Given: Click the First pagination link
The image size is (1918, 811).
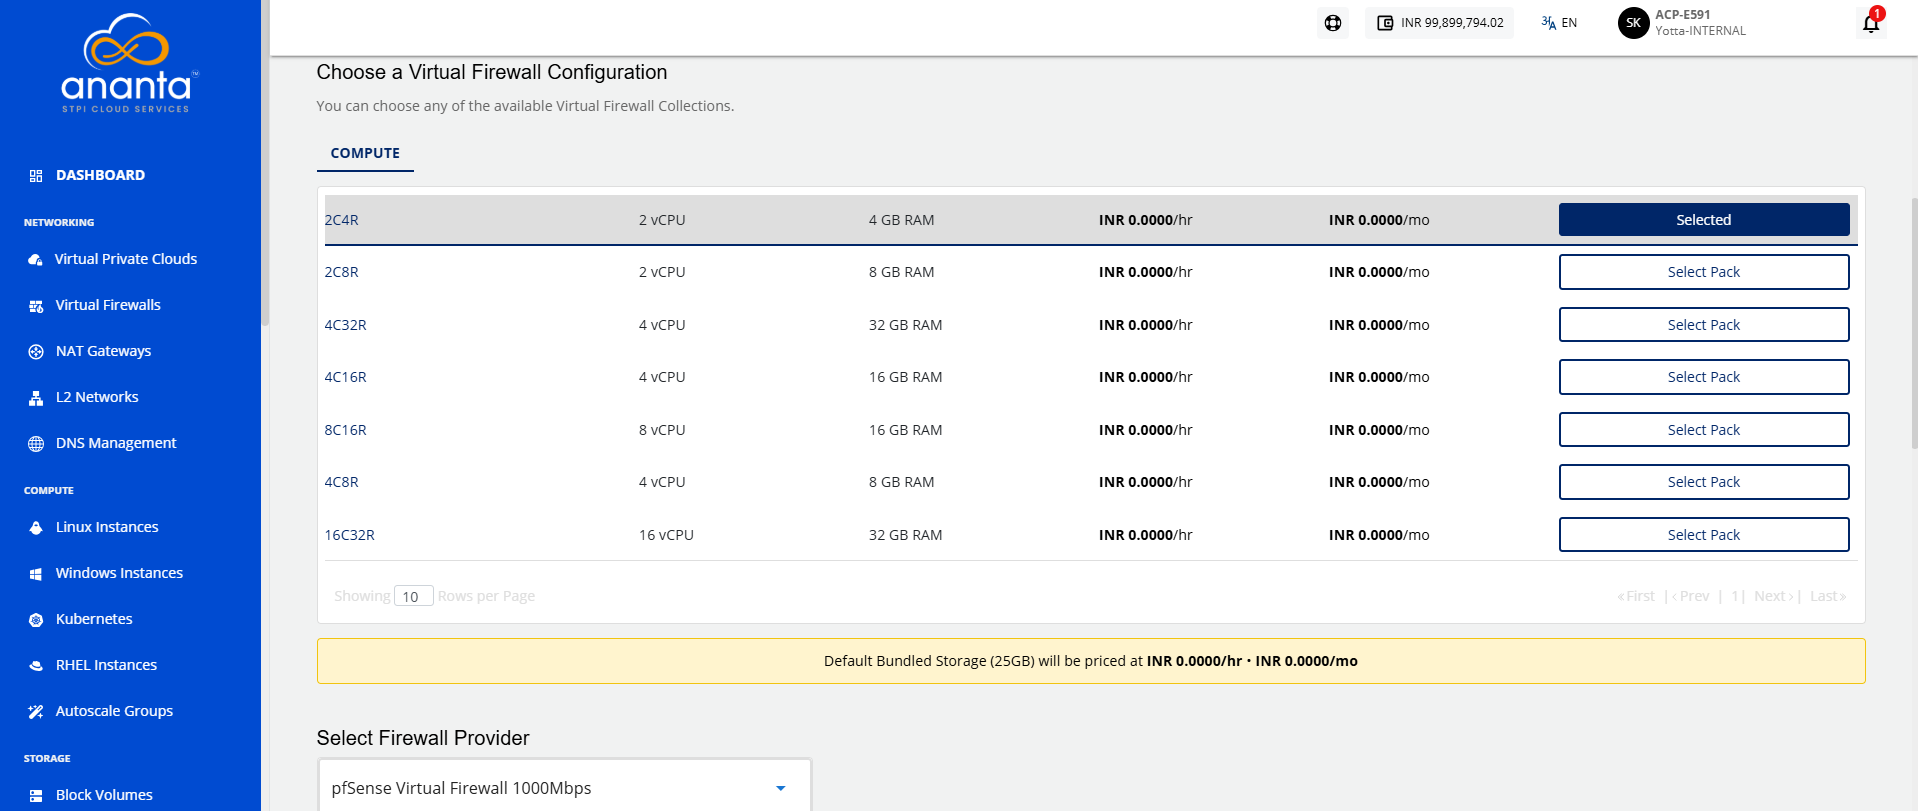Looking at the screenshot, I should point(1636,596).
